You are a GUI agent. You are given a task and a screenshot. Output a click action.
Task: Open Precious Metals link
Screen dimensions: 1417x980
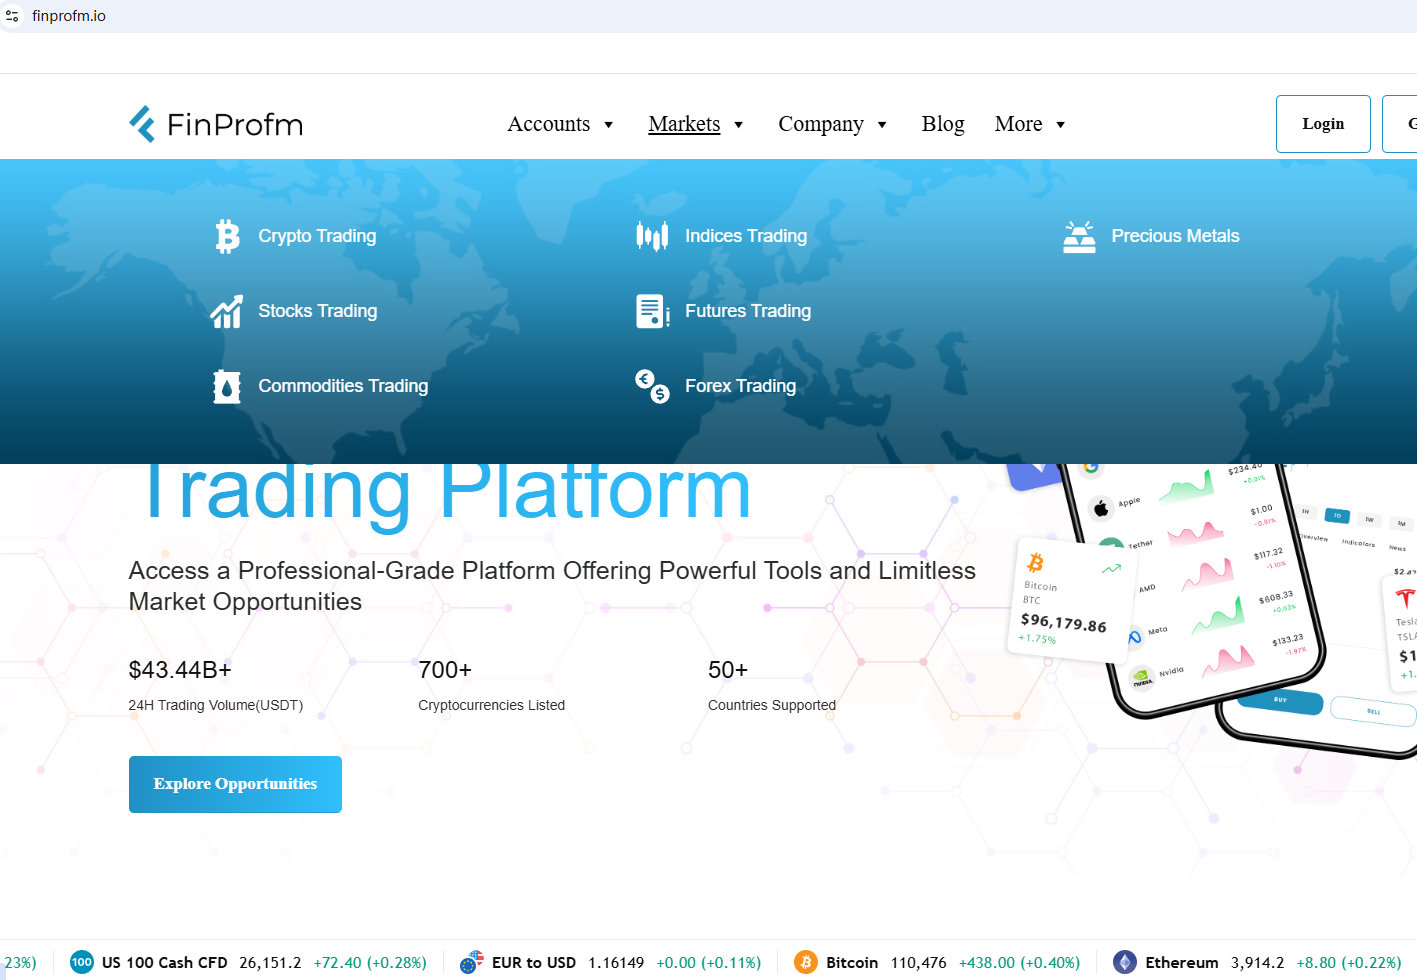click(1176, 236)
